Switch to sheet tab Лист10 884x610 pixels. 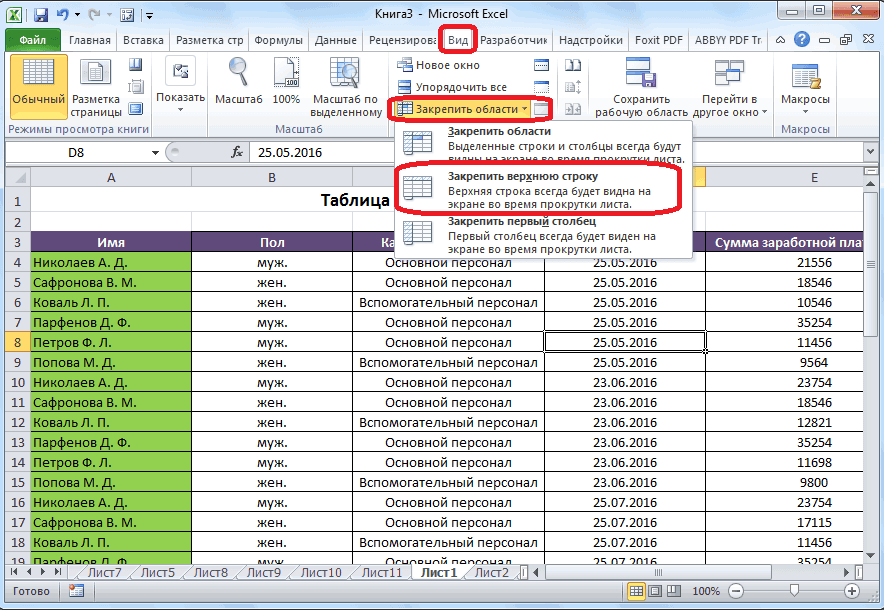[320, 573]
